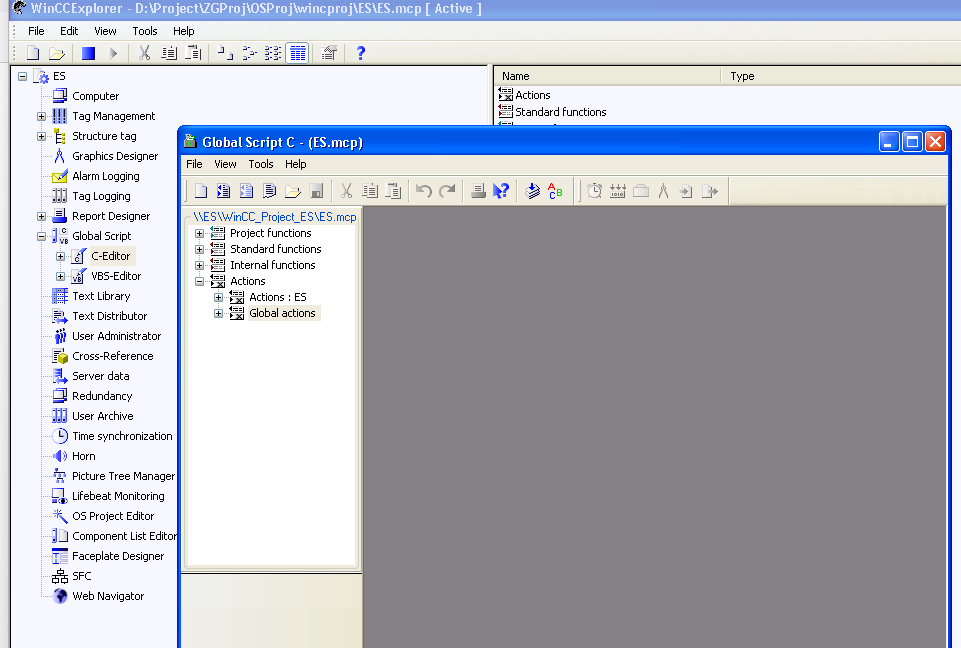Viewport: 961px width, 648px height.
Task: Click blue Deactivate runtime square in WinCCExplorer
Action: coord(88,53)
